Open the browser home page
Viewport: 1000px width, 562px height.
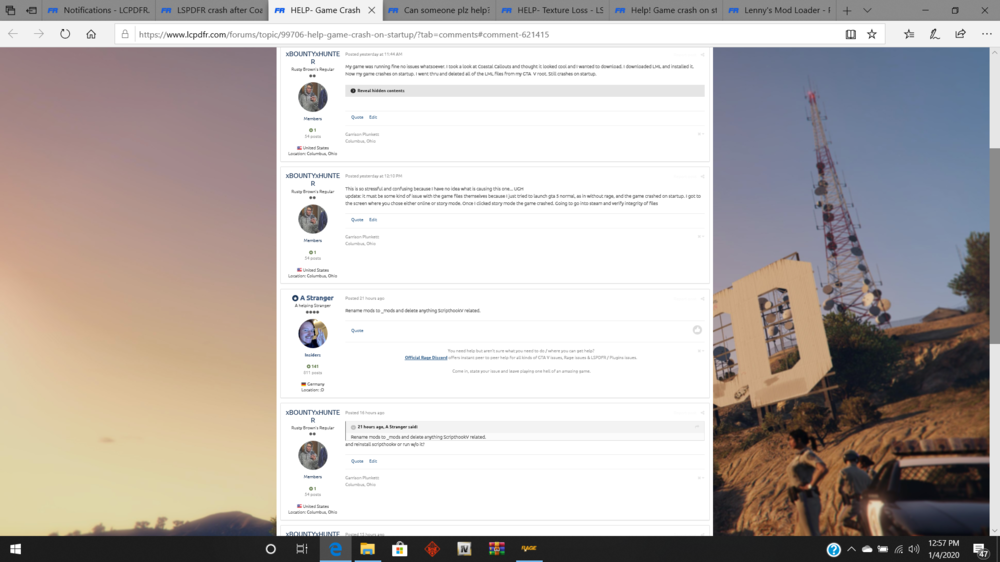pos(91,34)
